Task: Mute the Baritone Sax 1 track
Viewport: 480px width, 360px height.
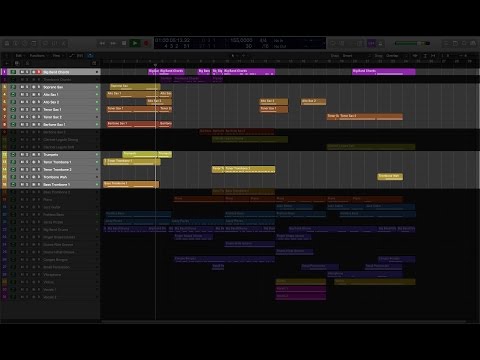Action: pyautogui.click(x=23, y=125)
